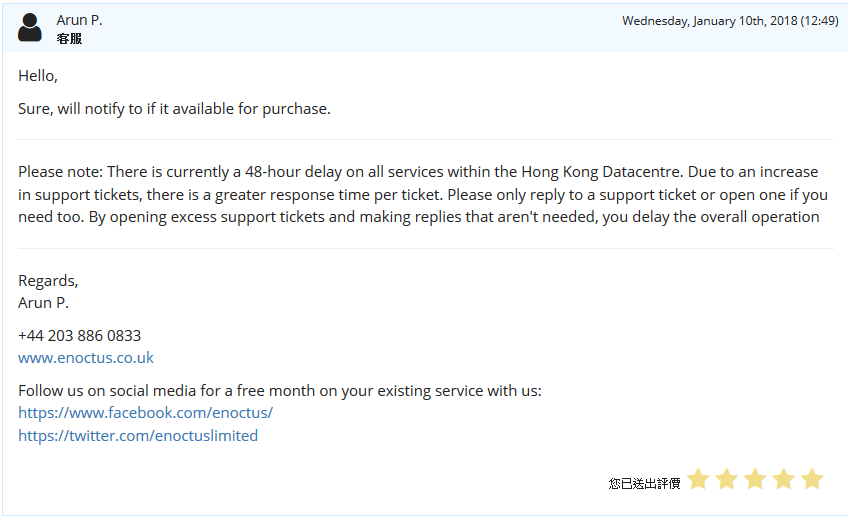The height and width of the screenshot is (518, 848).
Task: Click the 您已送出評價 rating label
Action: coord(644,483)
